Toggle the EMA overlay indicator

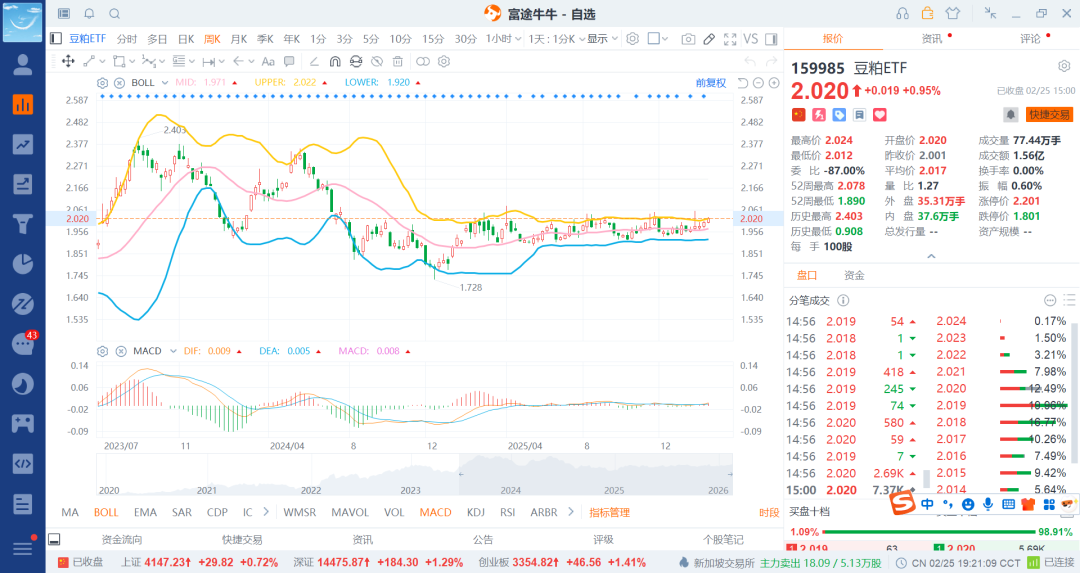pos(145,512)
